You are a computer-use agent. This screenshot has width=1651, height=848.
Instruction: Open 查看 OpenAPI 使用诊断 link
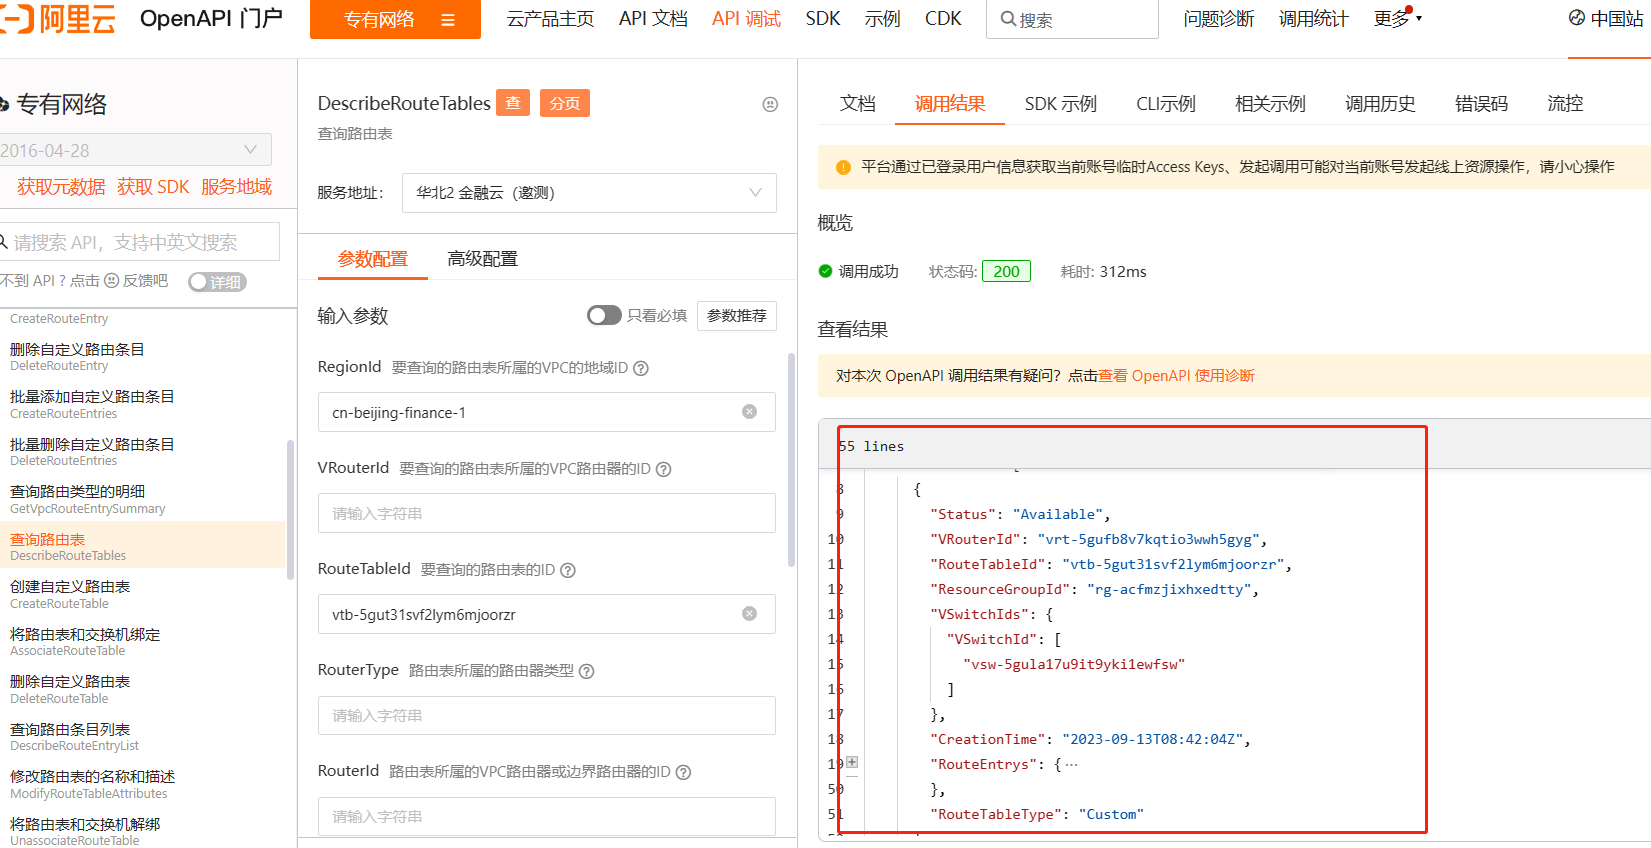click(1176, 376)
